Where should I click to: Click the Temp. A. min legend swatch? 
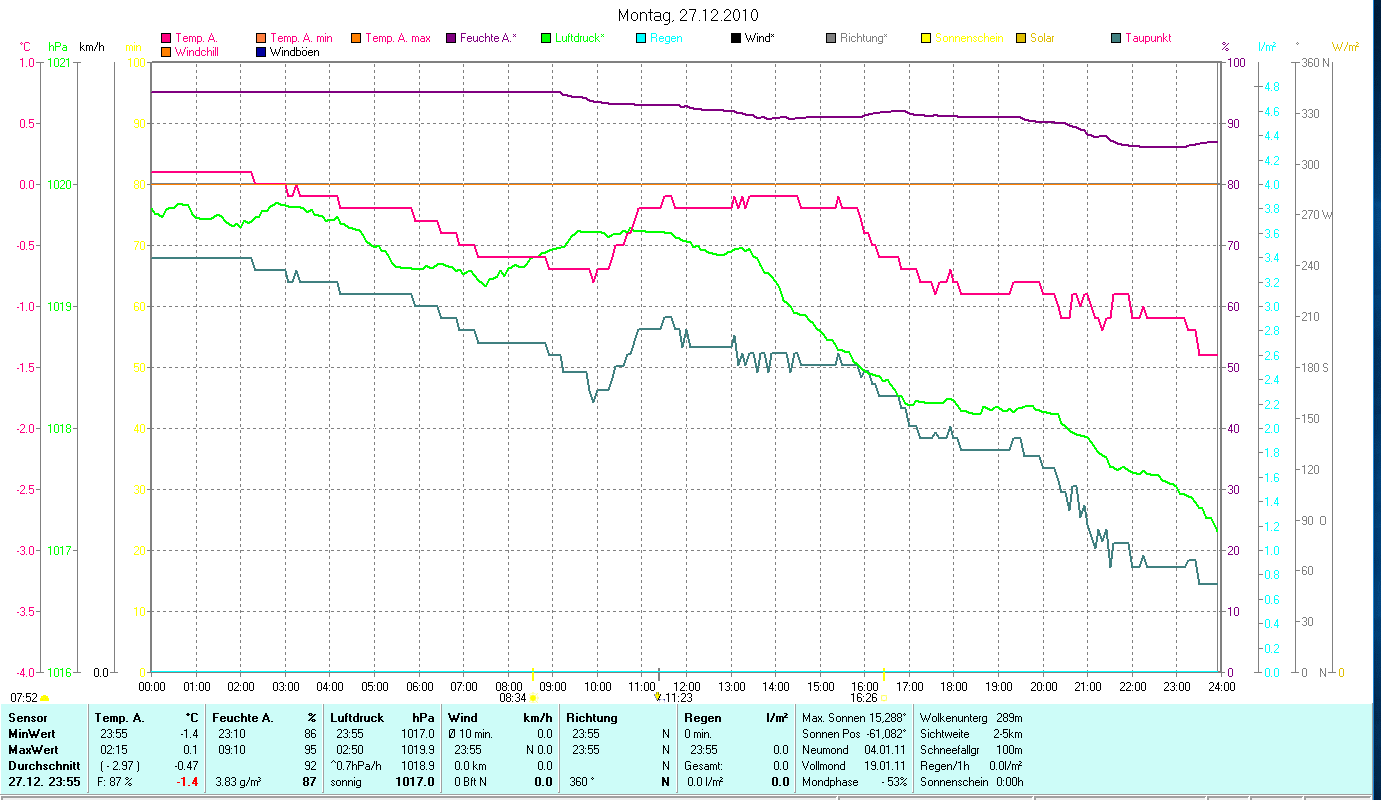(261, 38)
